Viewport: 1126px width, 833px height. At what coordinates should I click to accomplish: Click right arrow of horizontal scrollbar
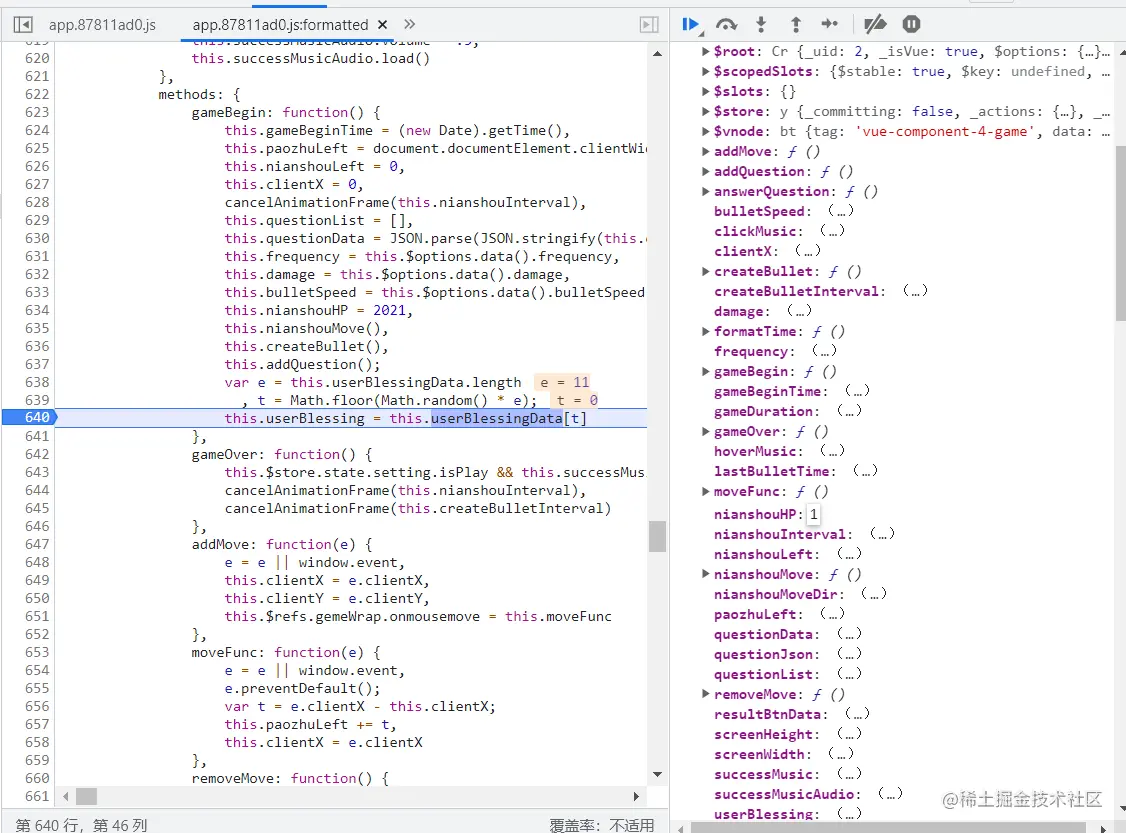click(x=636, y=796)
